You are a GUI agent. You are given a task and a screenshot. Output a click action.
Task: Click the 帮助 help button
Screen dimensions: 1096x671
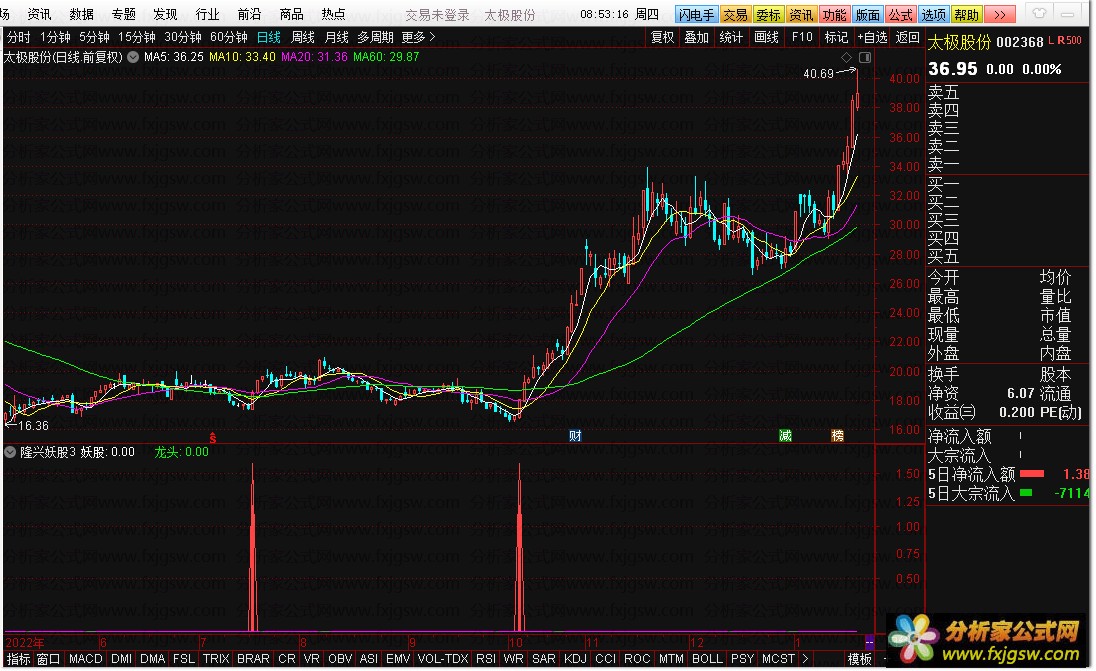pos(967,15)
